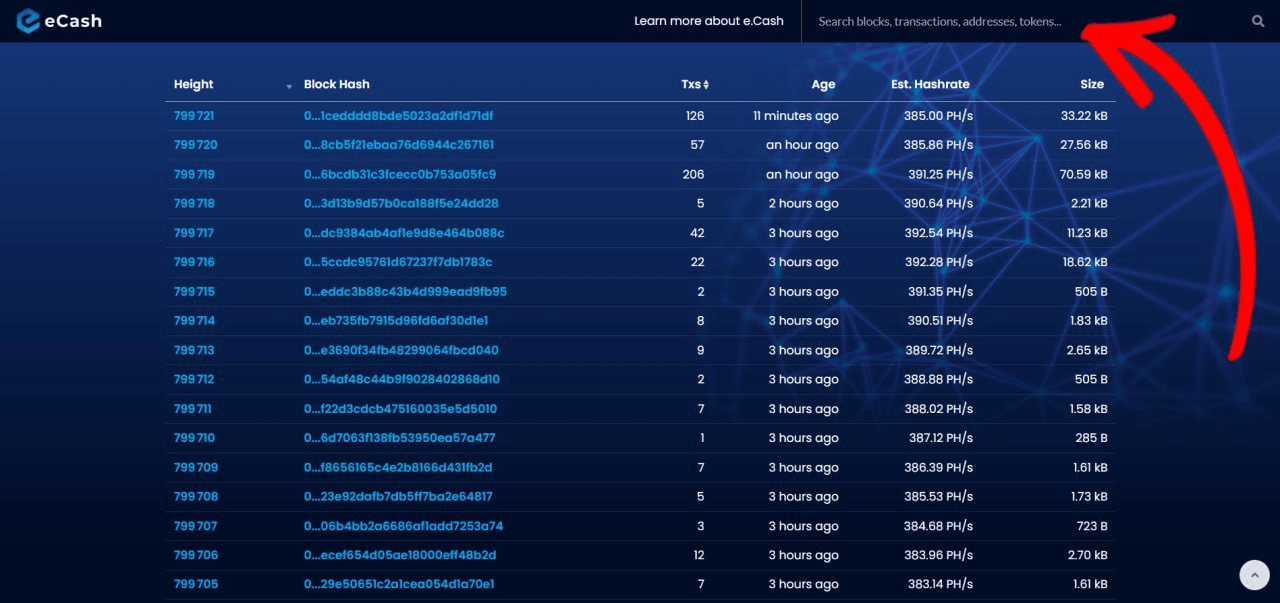Select block 799710 height link
1280x603 pixels.
coord(194,438)
